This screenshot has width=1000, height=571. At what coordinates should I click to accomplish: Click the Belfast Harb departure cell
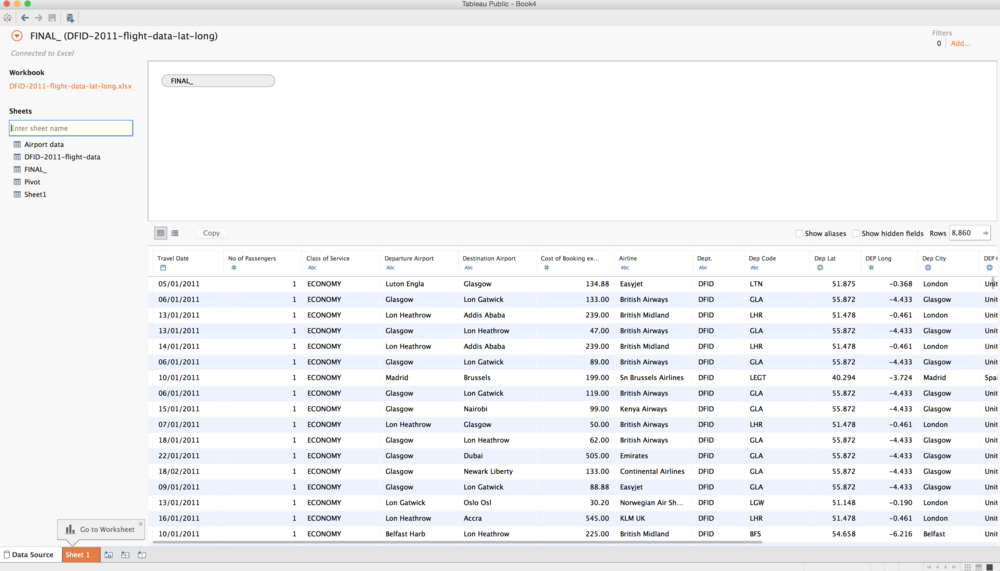click(405, 534)
